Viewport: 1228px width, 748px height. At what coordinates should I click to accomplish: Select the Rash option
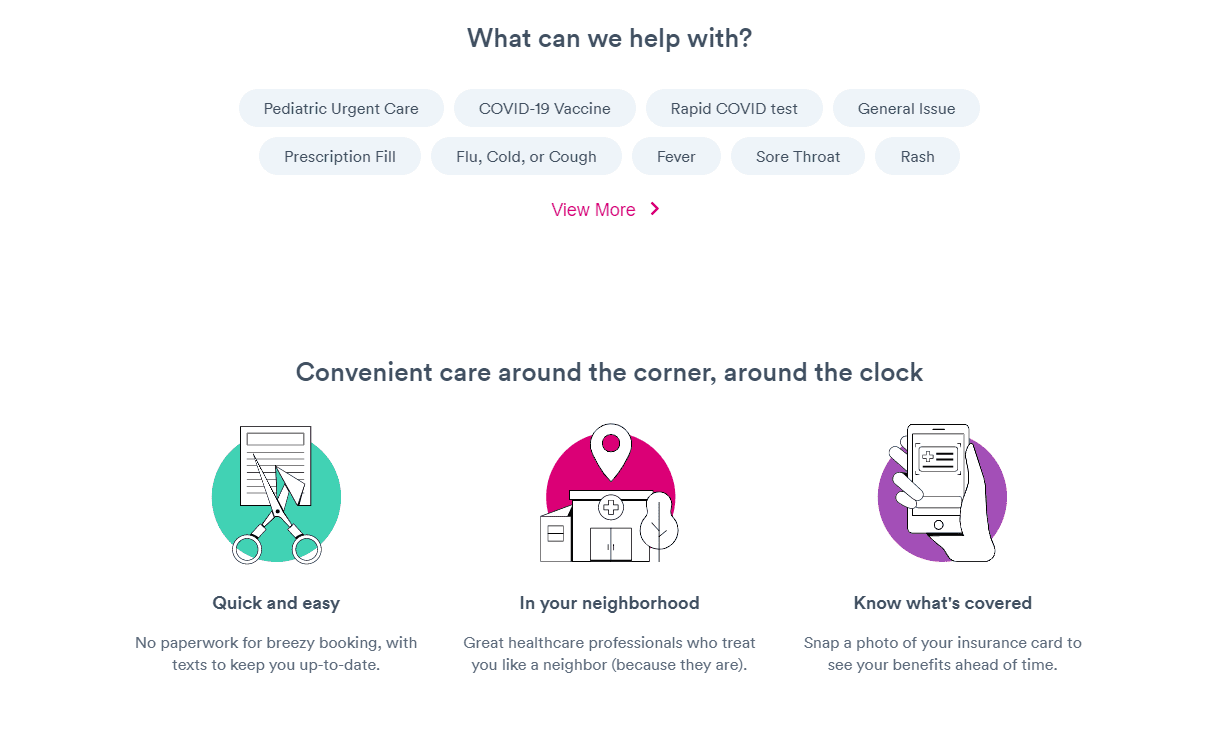pyautogui.click(x=917, y=157)
